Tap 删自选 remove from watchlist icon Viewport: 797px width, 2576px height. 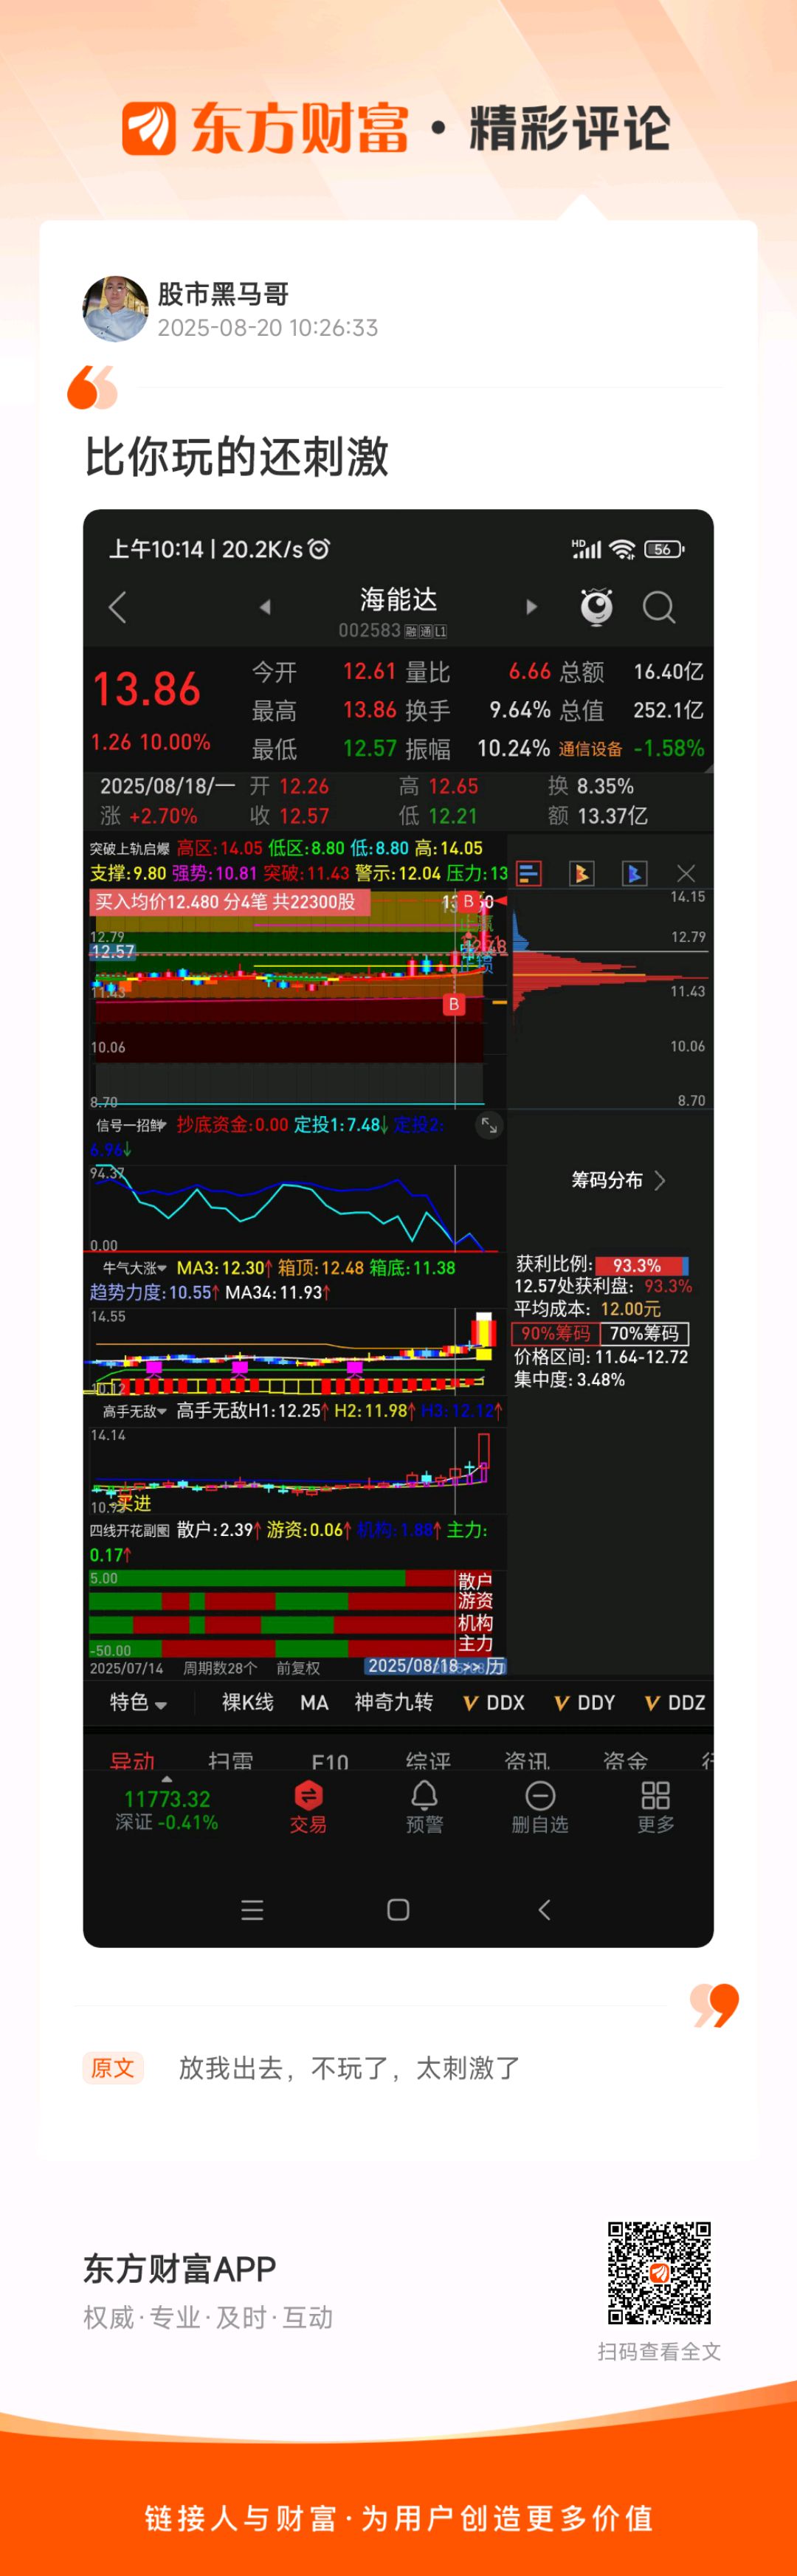pyautogui.click(x=540, y=1807)
